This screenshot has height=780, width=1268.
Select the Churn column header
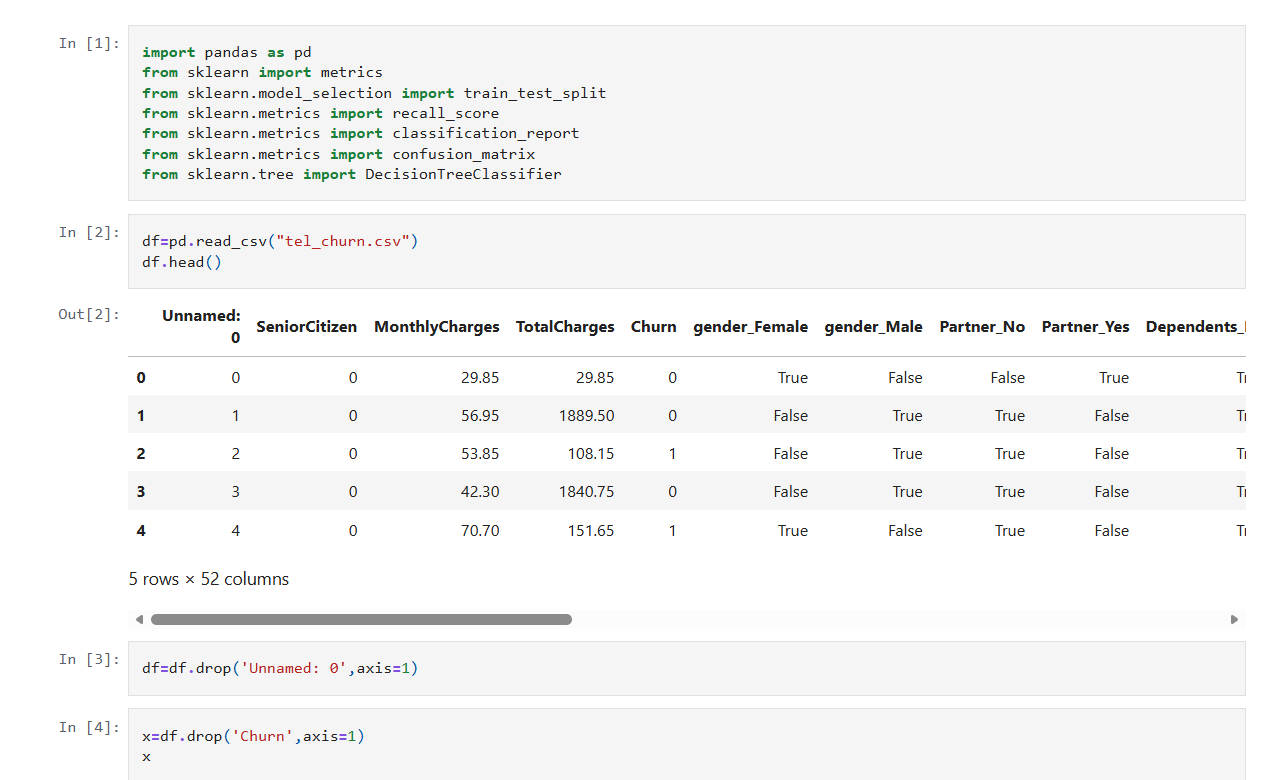click(653, 326)
